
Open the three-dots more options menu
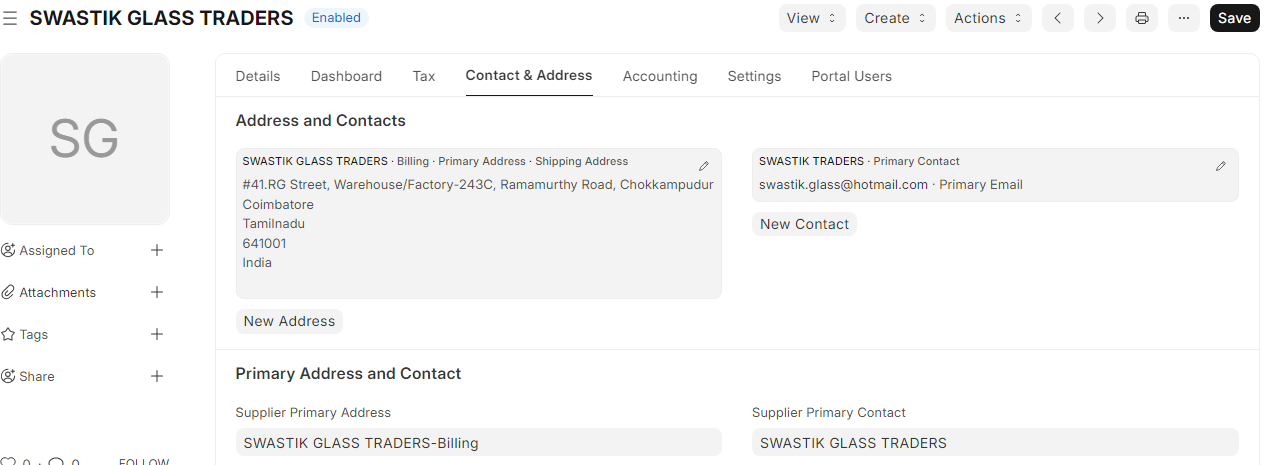pos(1184,18)
